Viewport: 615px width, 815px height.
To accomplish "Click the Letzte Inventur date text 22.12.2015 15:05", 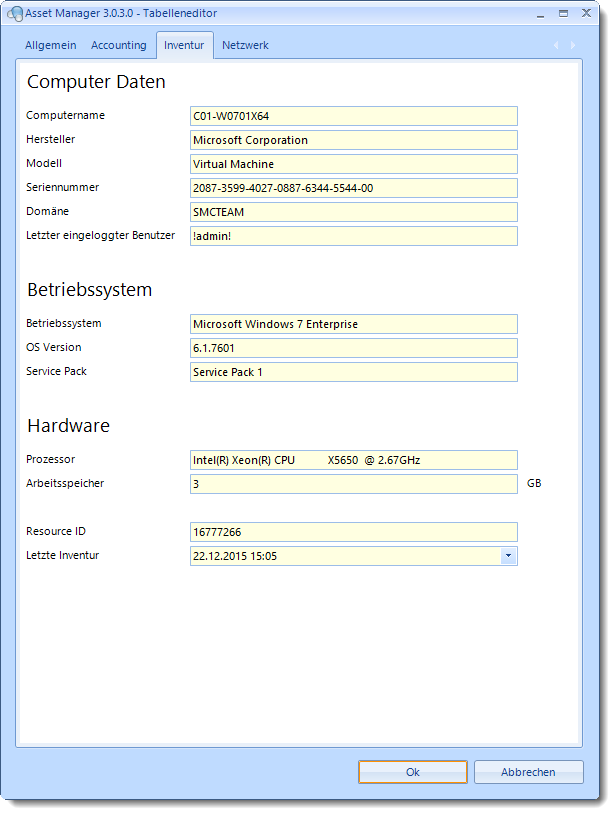I will pyautogui.click(x=235, y=556).
